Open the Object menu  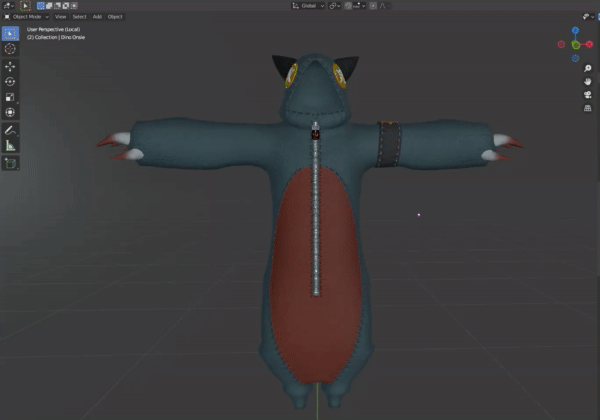click(115, 17)
